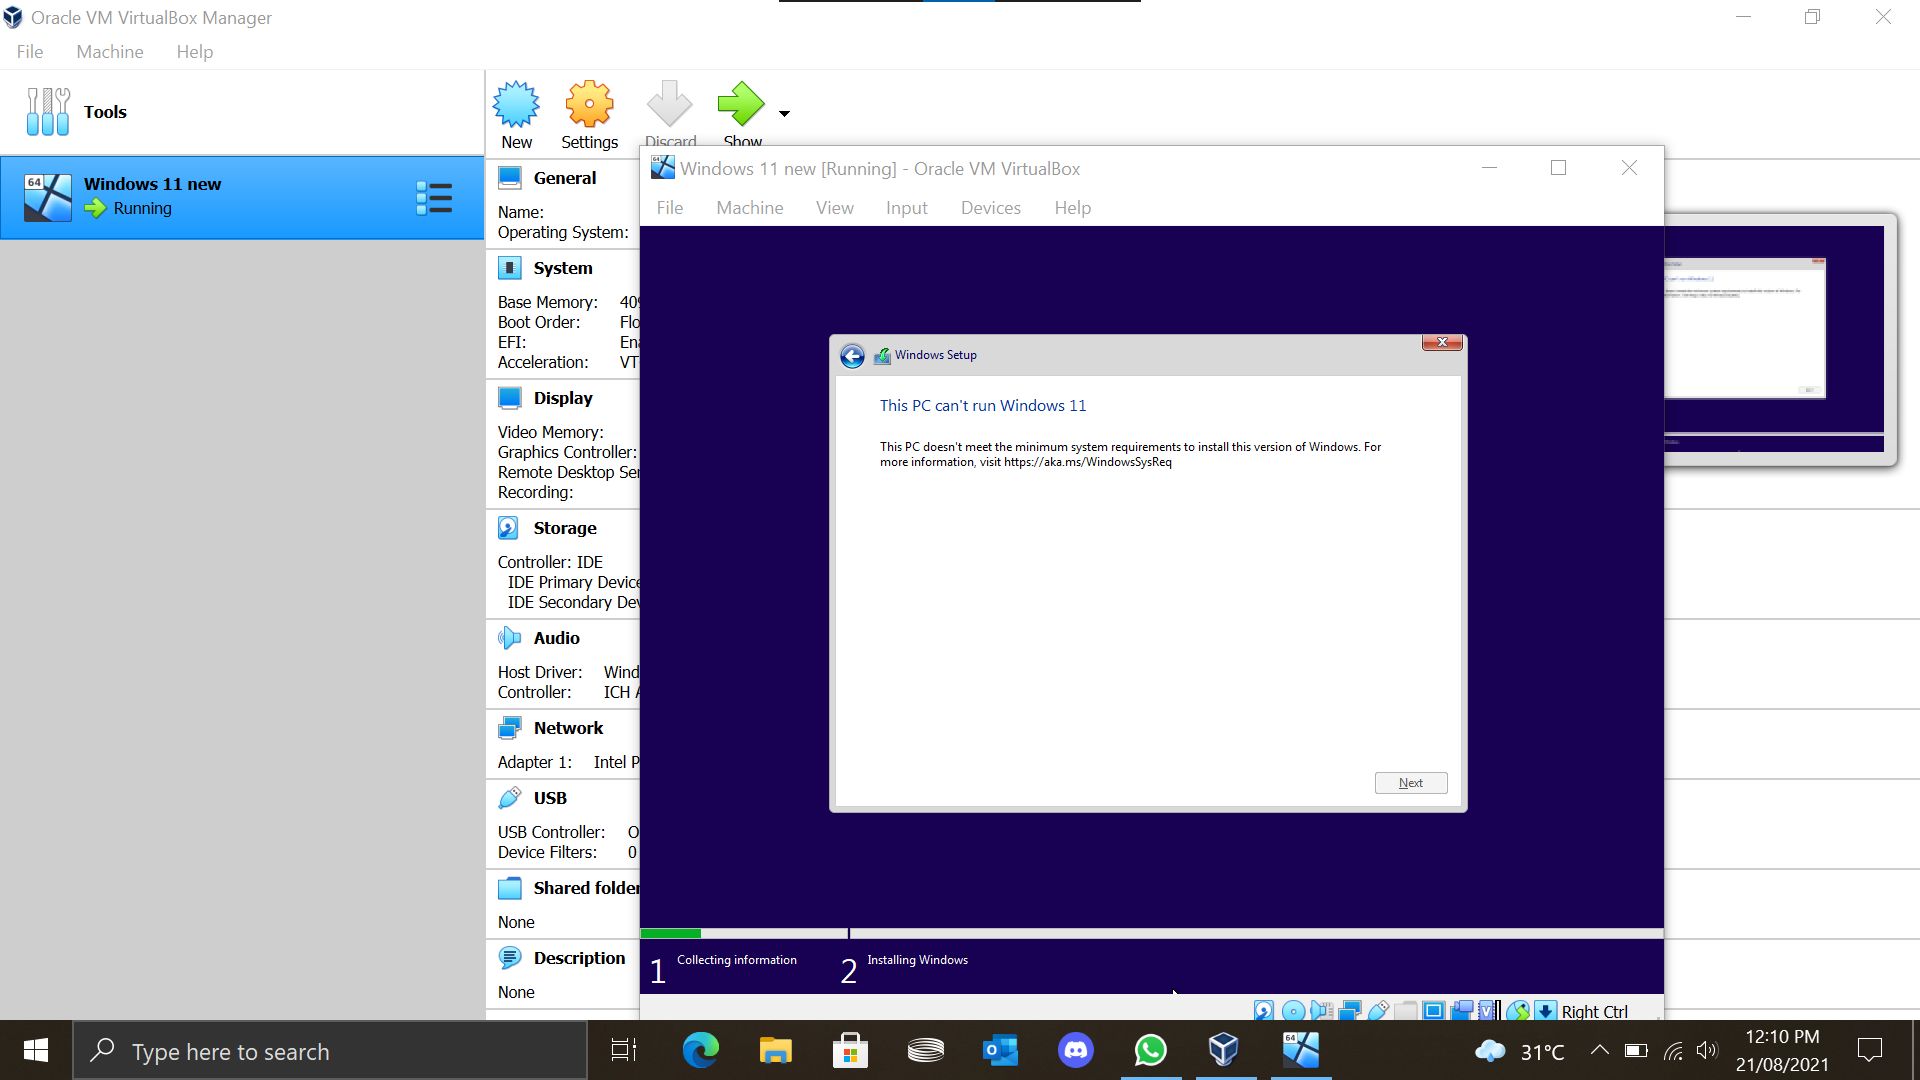Open the System details section header
This screenshot has height=1080, width=1920.
[x=563, y=268]
